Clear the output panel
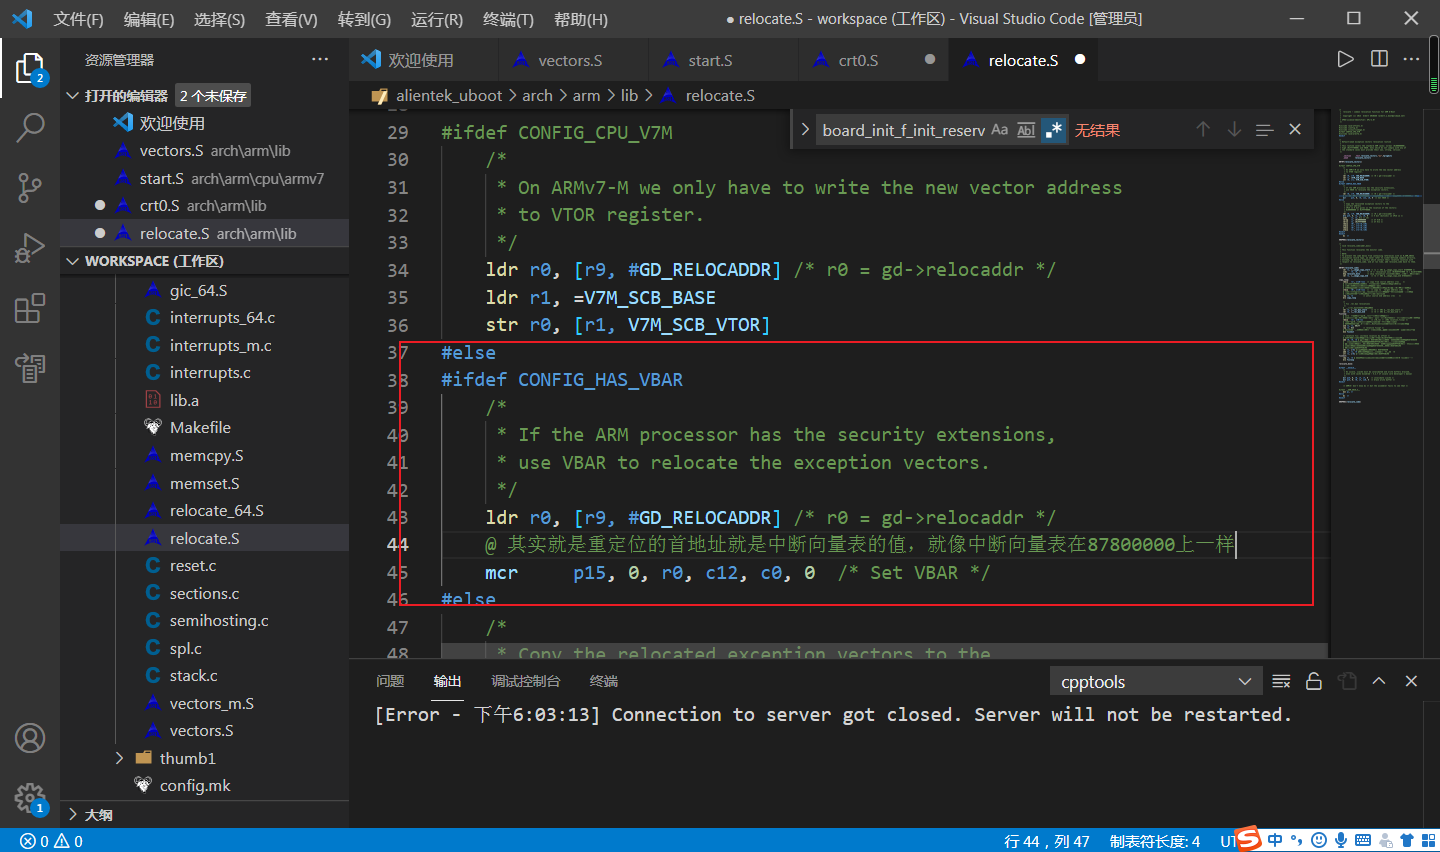1440x852 pixels. click(x=1281, y=681)
